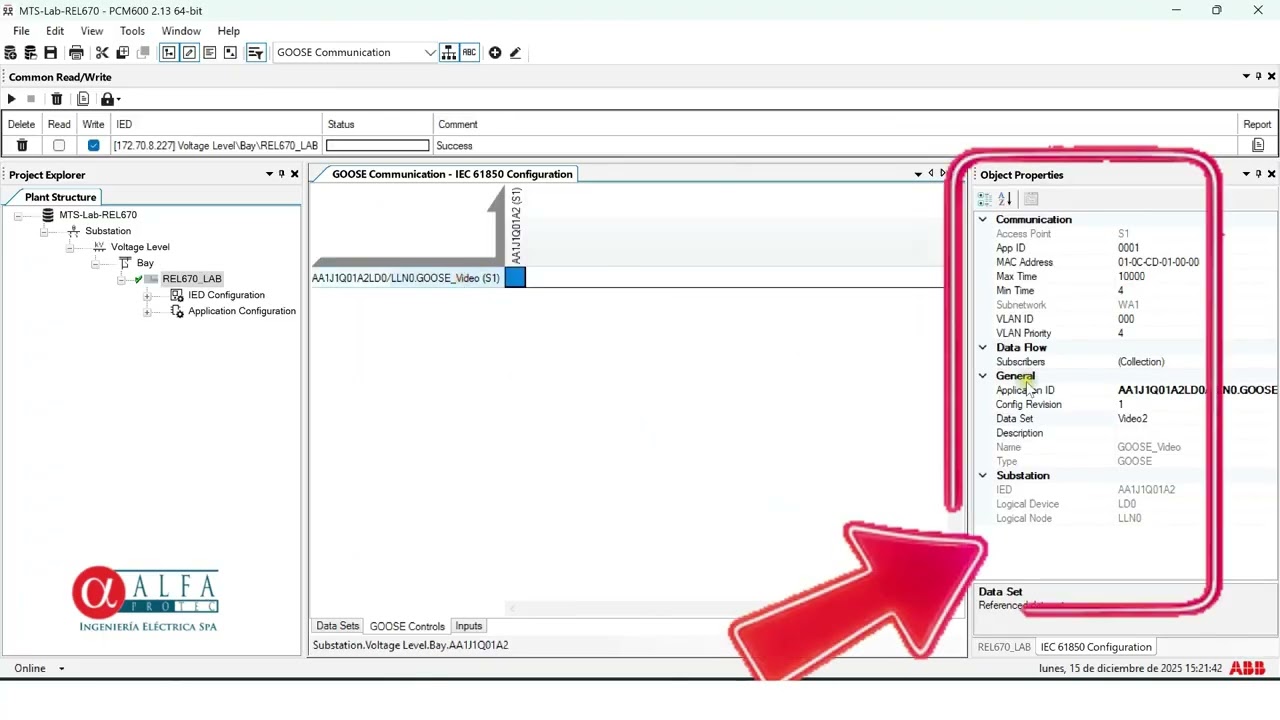Image resolution: width=1280 pixels, height=720 pixels.
Task: Check the Read checkbox for REL670_LAB
Action: 59,146
